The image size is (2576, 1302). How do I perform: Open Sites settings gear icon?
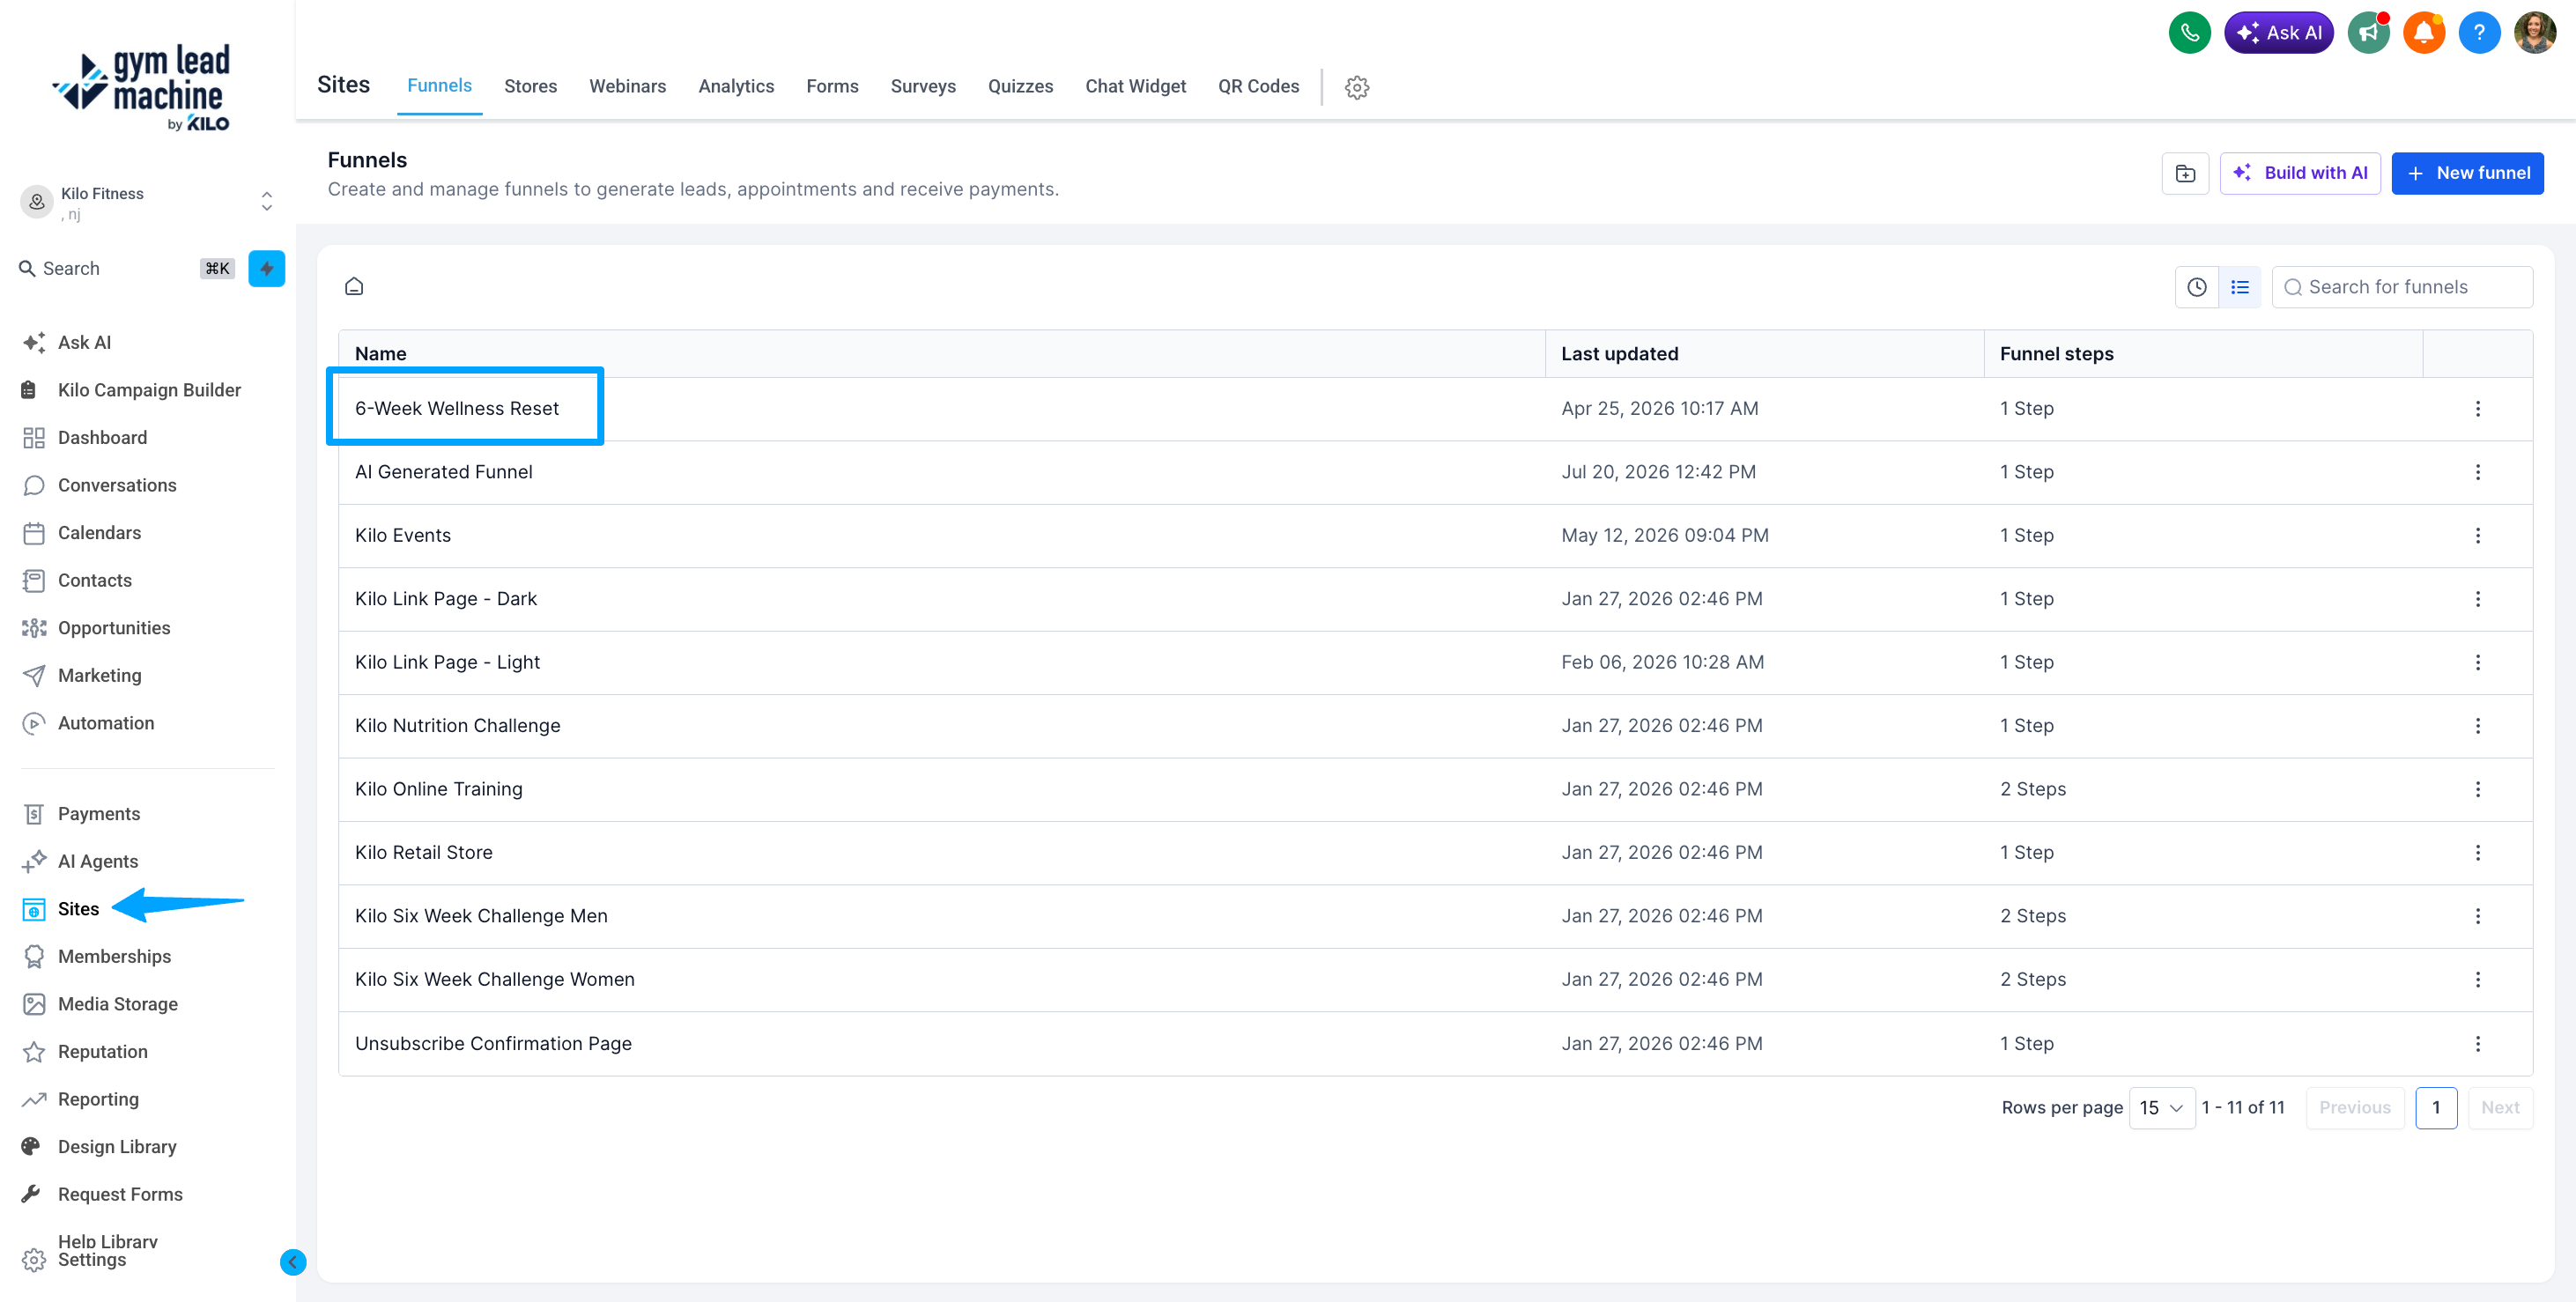(1356, 87)
